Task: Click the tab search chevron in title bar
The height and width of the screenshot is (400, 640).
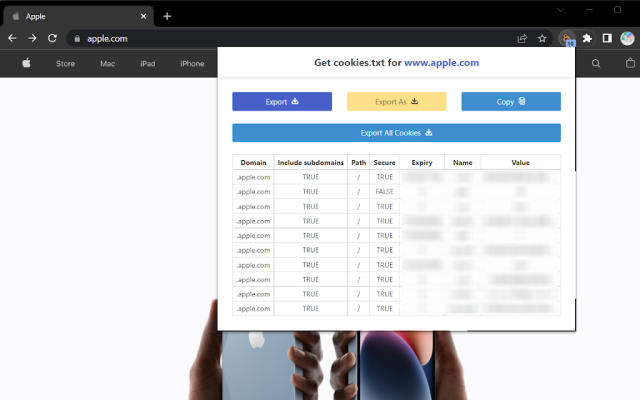Action: pyautogui.click(x=561, y=10)
